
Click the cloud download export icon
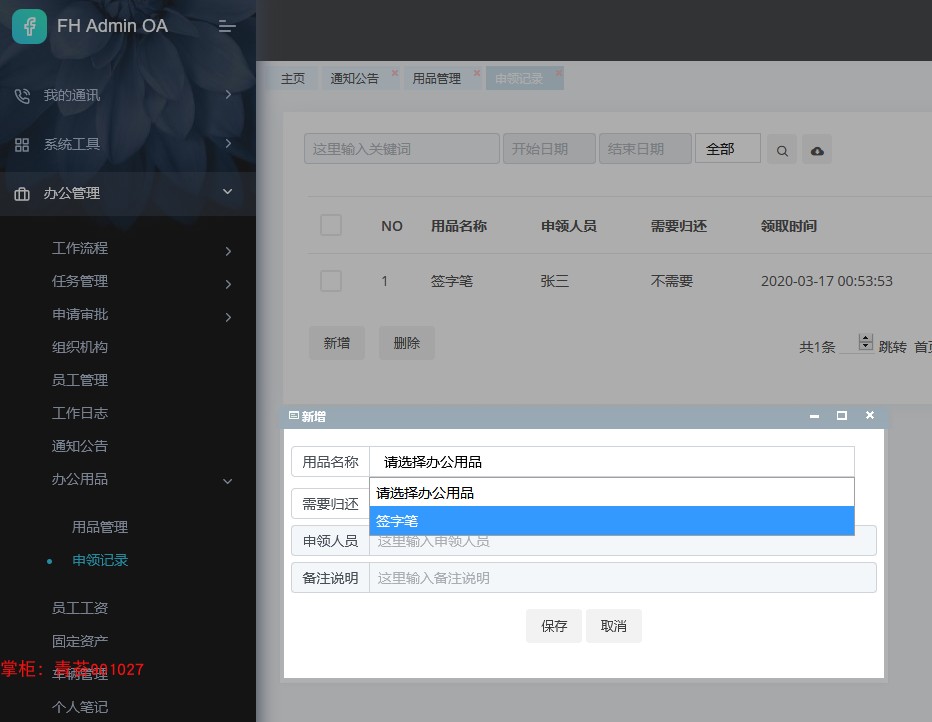[x=817, y=150]
